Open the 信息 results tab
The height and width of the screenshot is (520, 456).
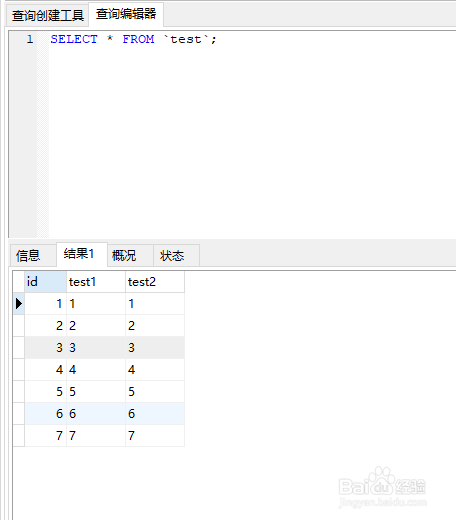pos(33,255)
